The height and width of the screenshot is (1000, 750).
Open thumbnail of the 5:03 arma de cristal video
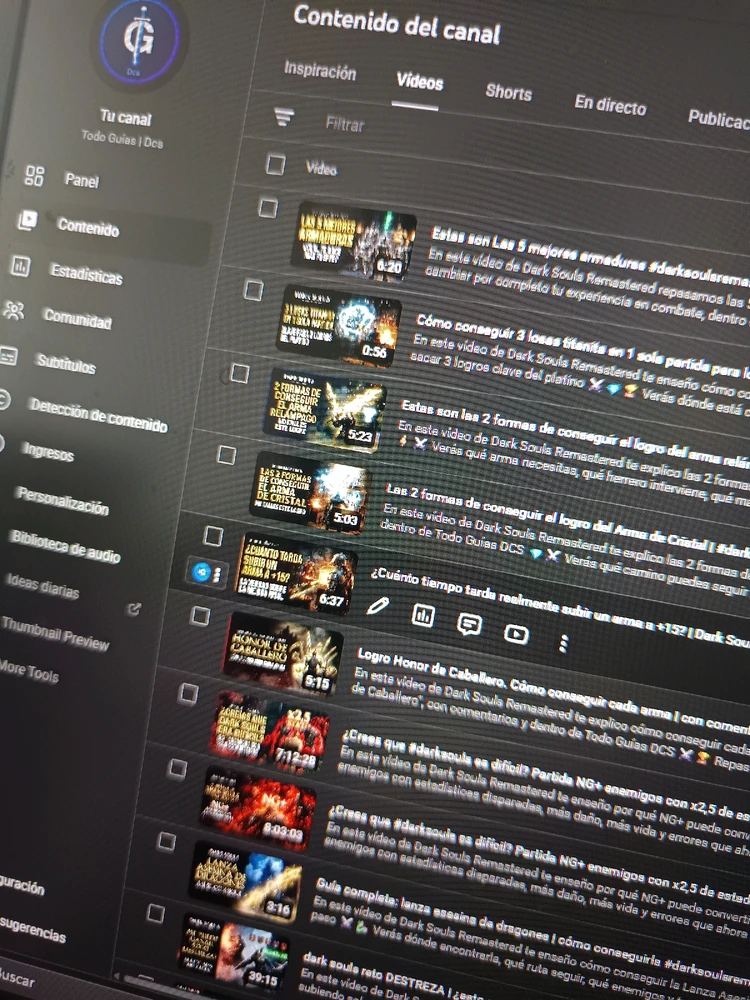pos(311,492)
